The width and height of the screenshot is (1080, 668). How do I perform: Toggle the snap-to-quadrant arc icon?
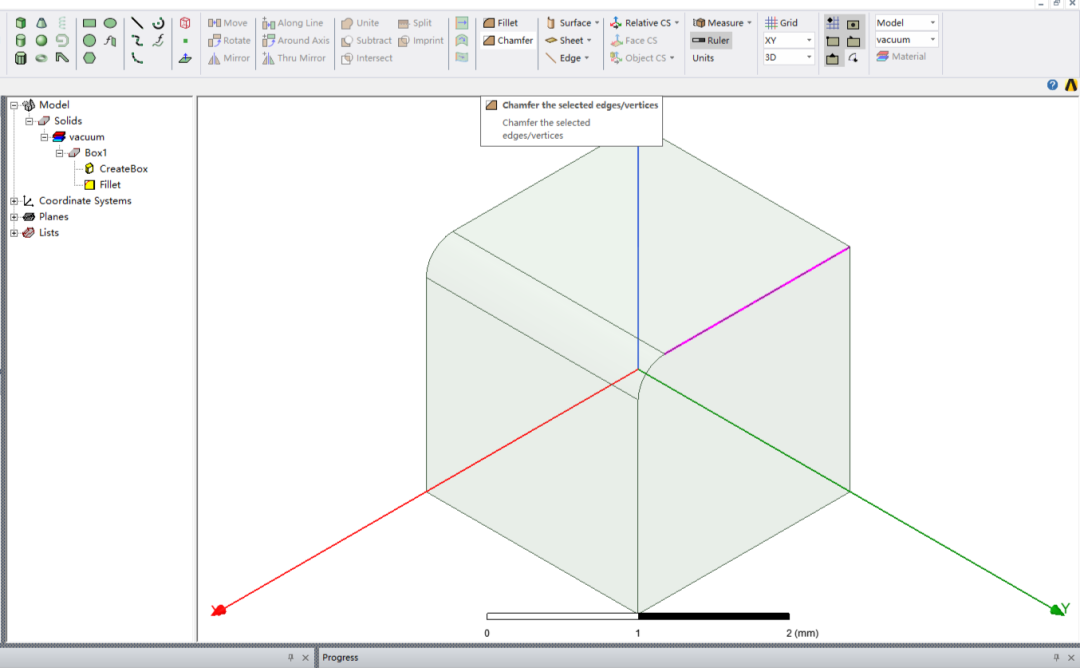tap(853, 59)
